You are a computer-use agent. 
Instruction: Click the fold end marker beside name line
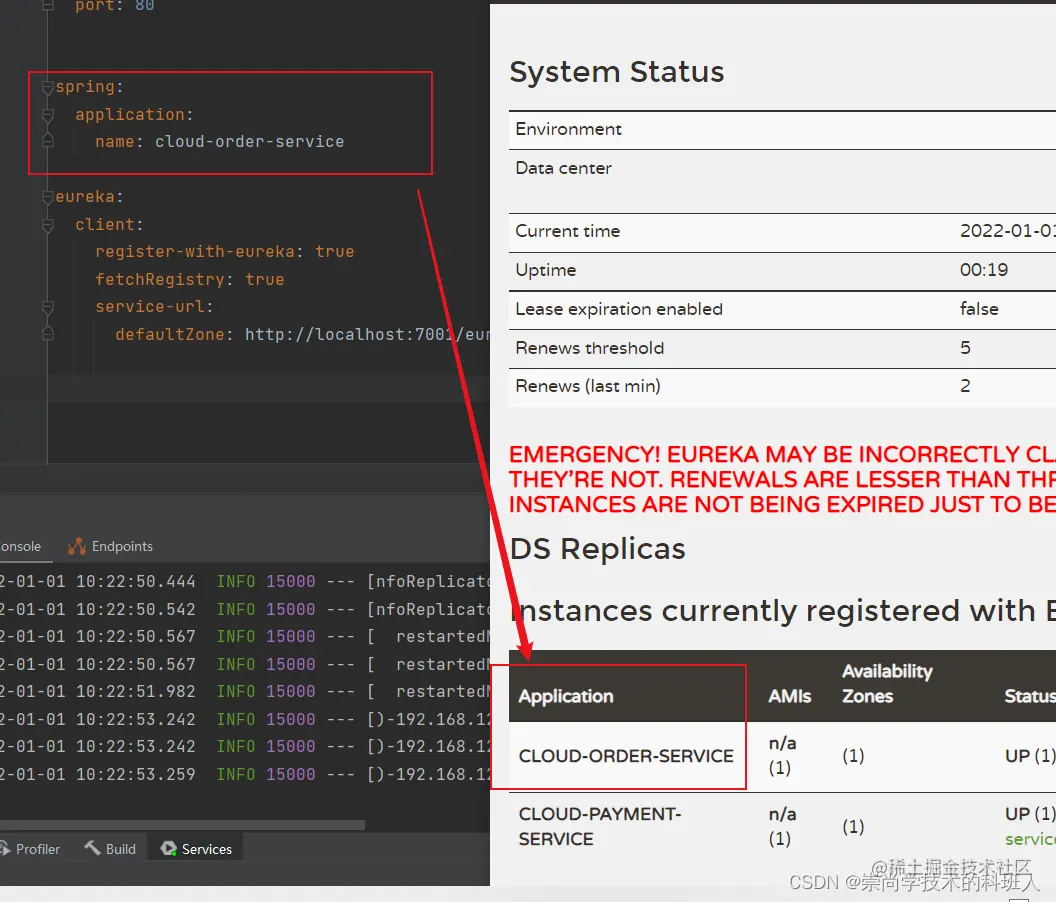coord(48,141)
